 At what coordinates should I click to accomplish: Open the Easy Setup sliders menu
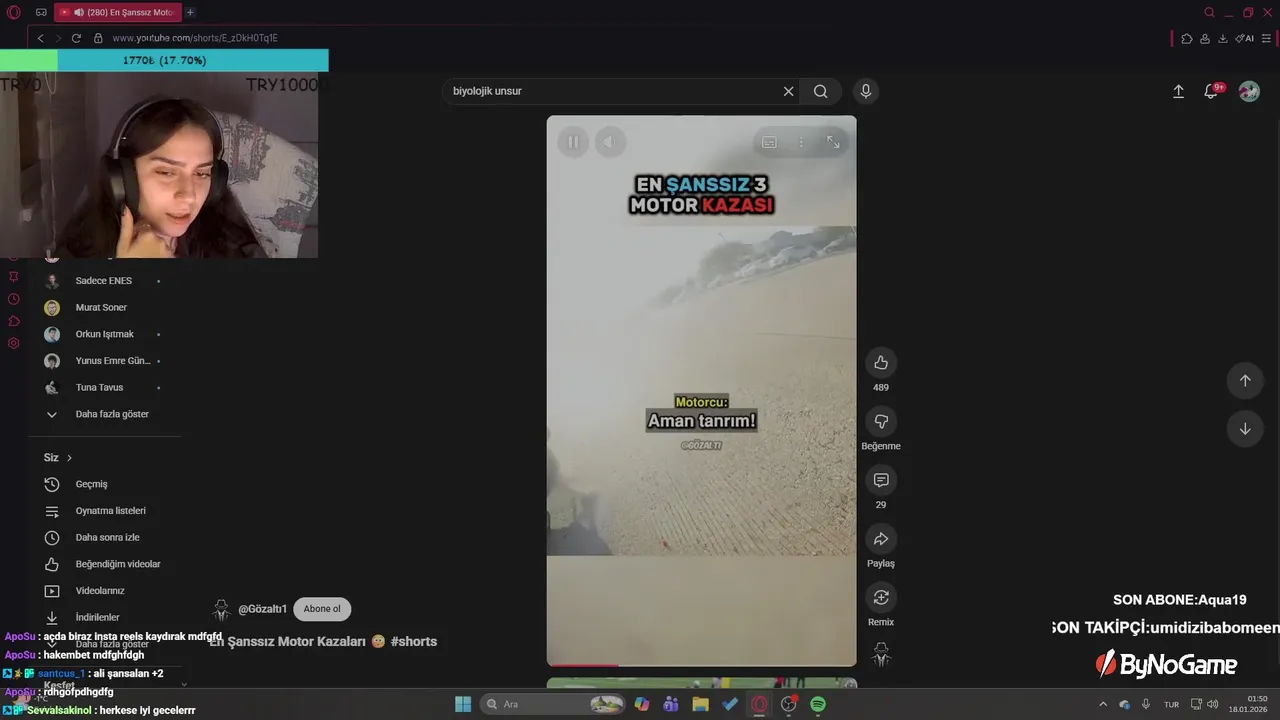(1268, 38)
